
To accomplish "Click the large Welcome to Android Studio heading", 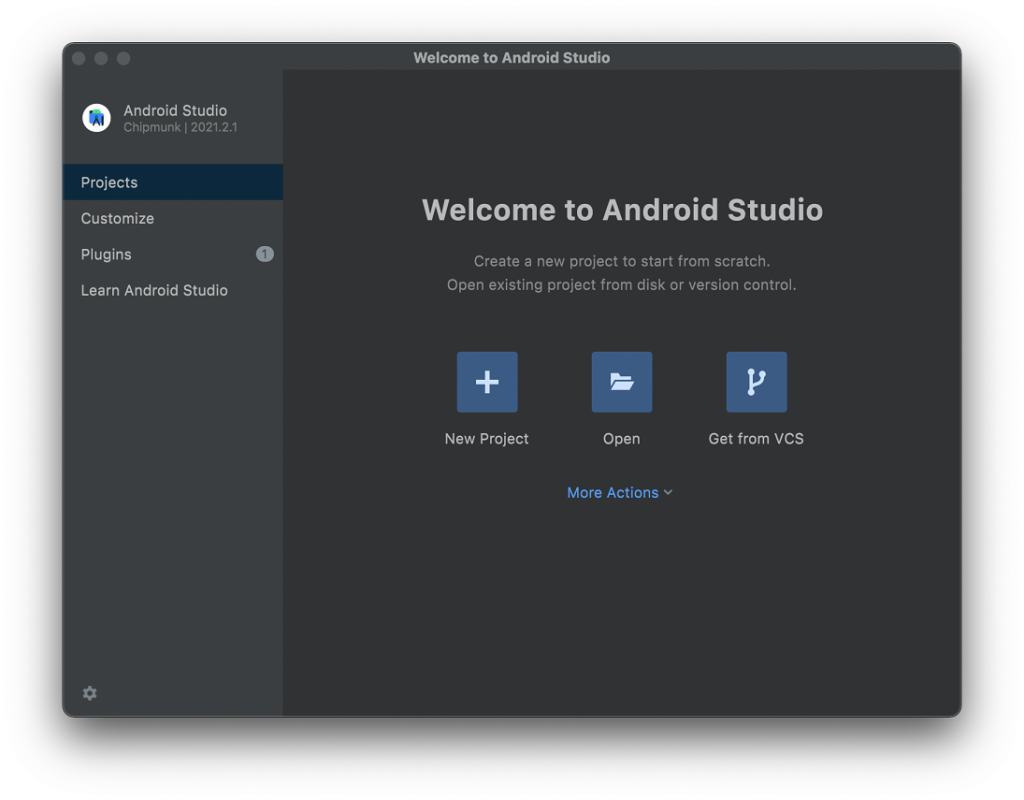I will (x=622, y=210).
